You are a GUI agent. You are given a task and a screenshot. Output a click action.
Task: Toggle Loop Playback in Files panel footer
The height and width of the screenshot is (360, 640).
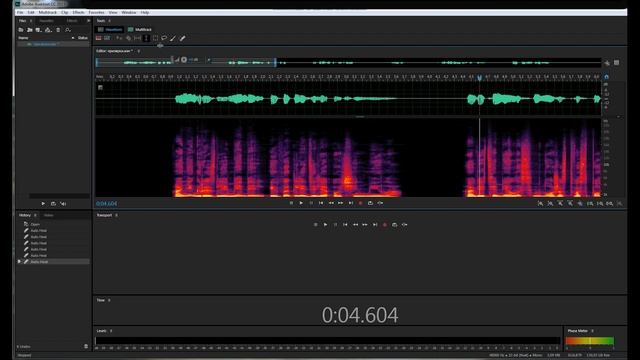click(x=53, y=203)
